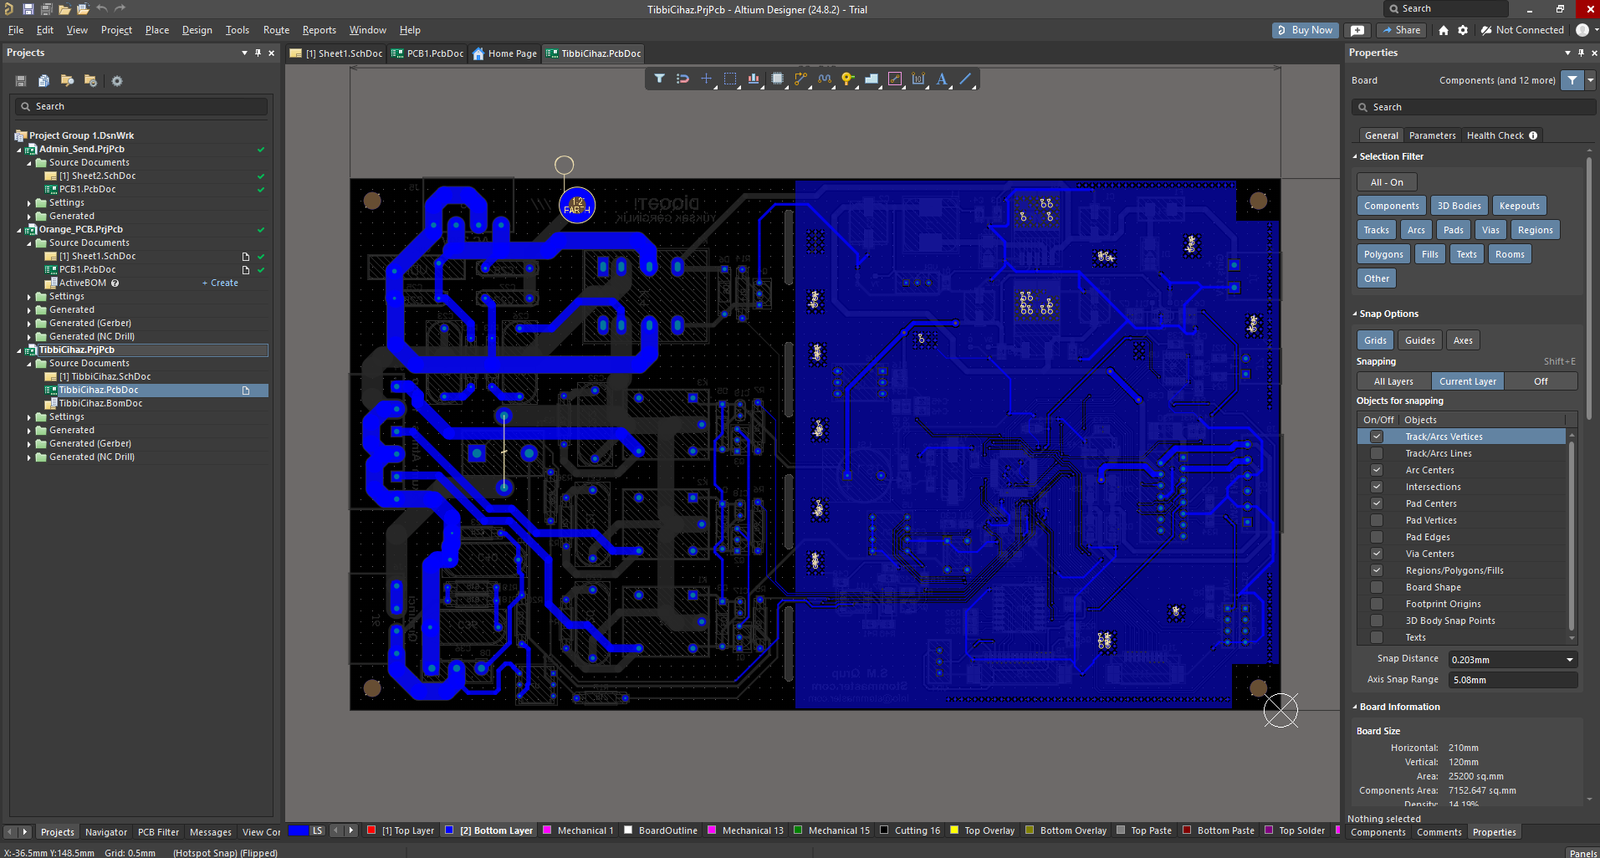
Task: Click the selection filter funnel in toolbar
Action: click(x=659, y=79)
